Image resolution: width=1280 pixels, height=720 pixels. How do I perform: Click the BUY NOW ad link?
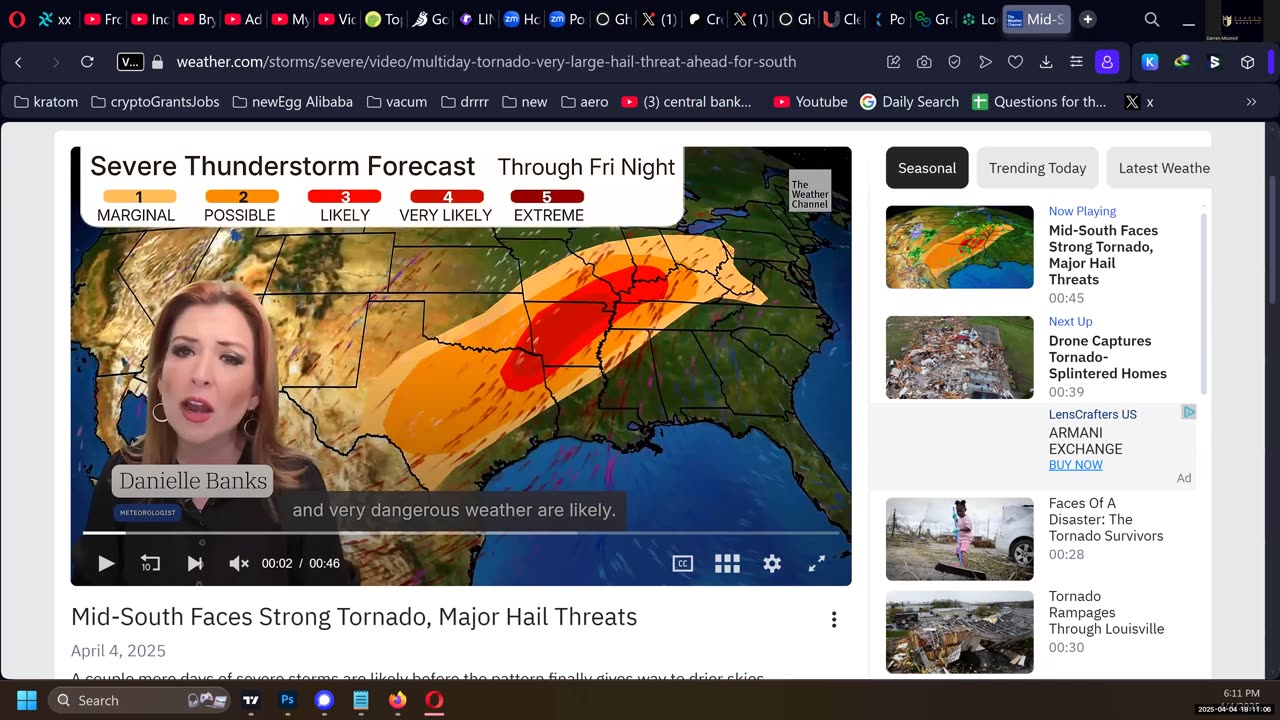[1076, 465]
